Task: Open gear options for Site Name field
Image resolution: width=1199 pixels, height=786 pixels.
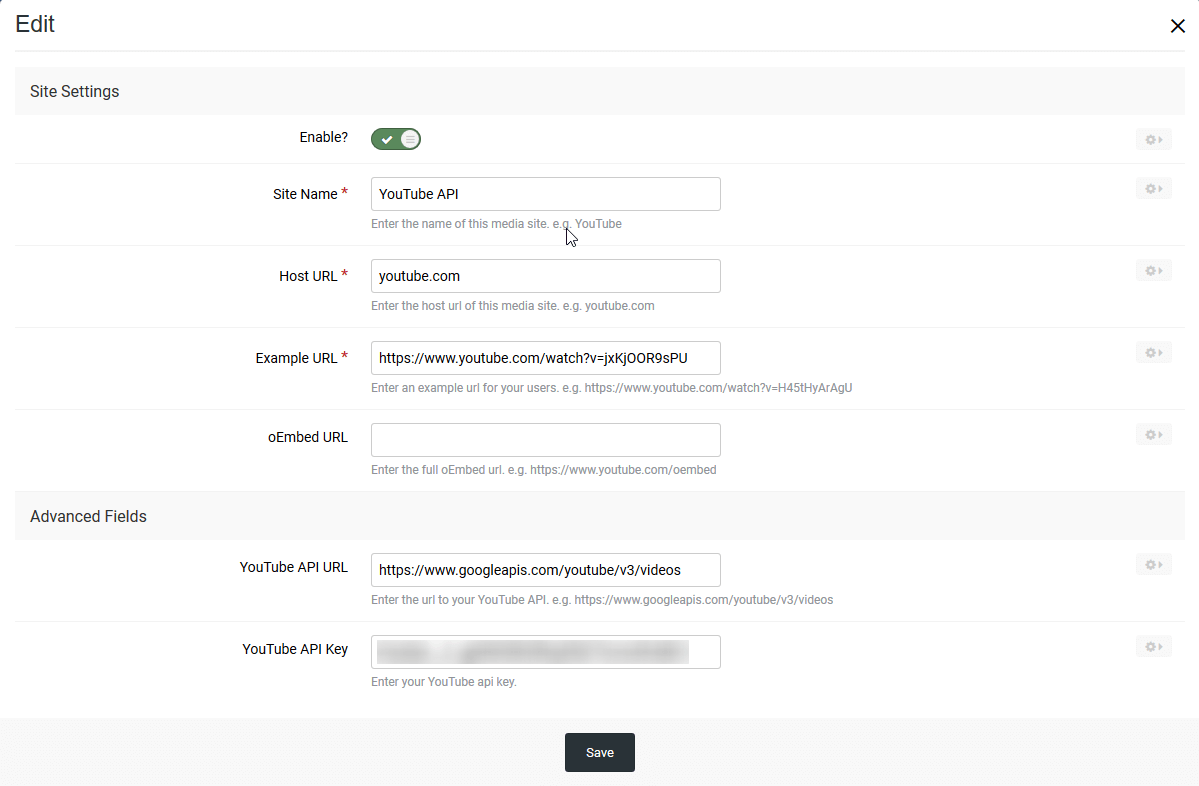Action: (x=1153, y=189)
